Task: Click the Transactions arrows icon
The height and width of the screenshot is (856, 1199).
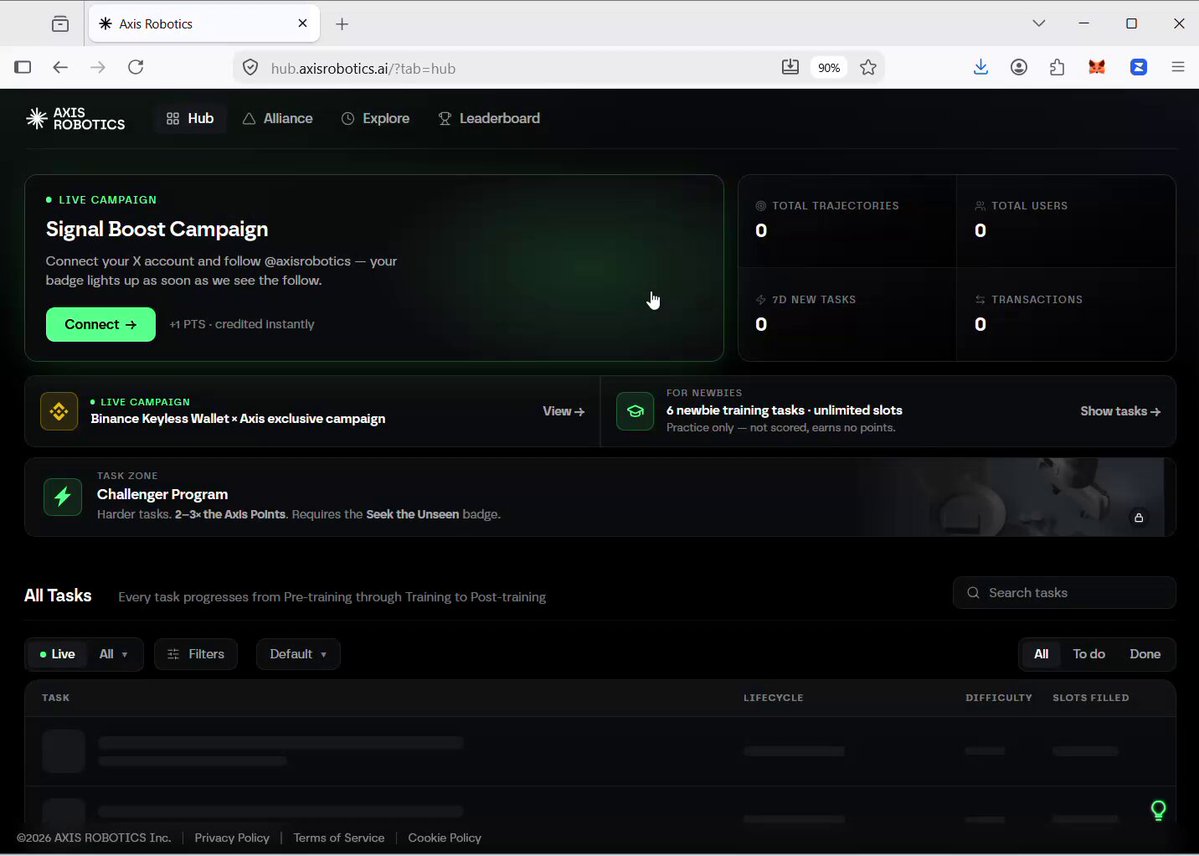Action: tap(980, 300)
